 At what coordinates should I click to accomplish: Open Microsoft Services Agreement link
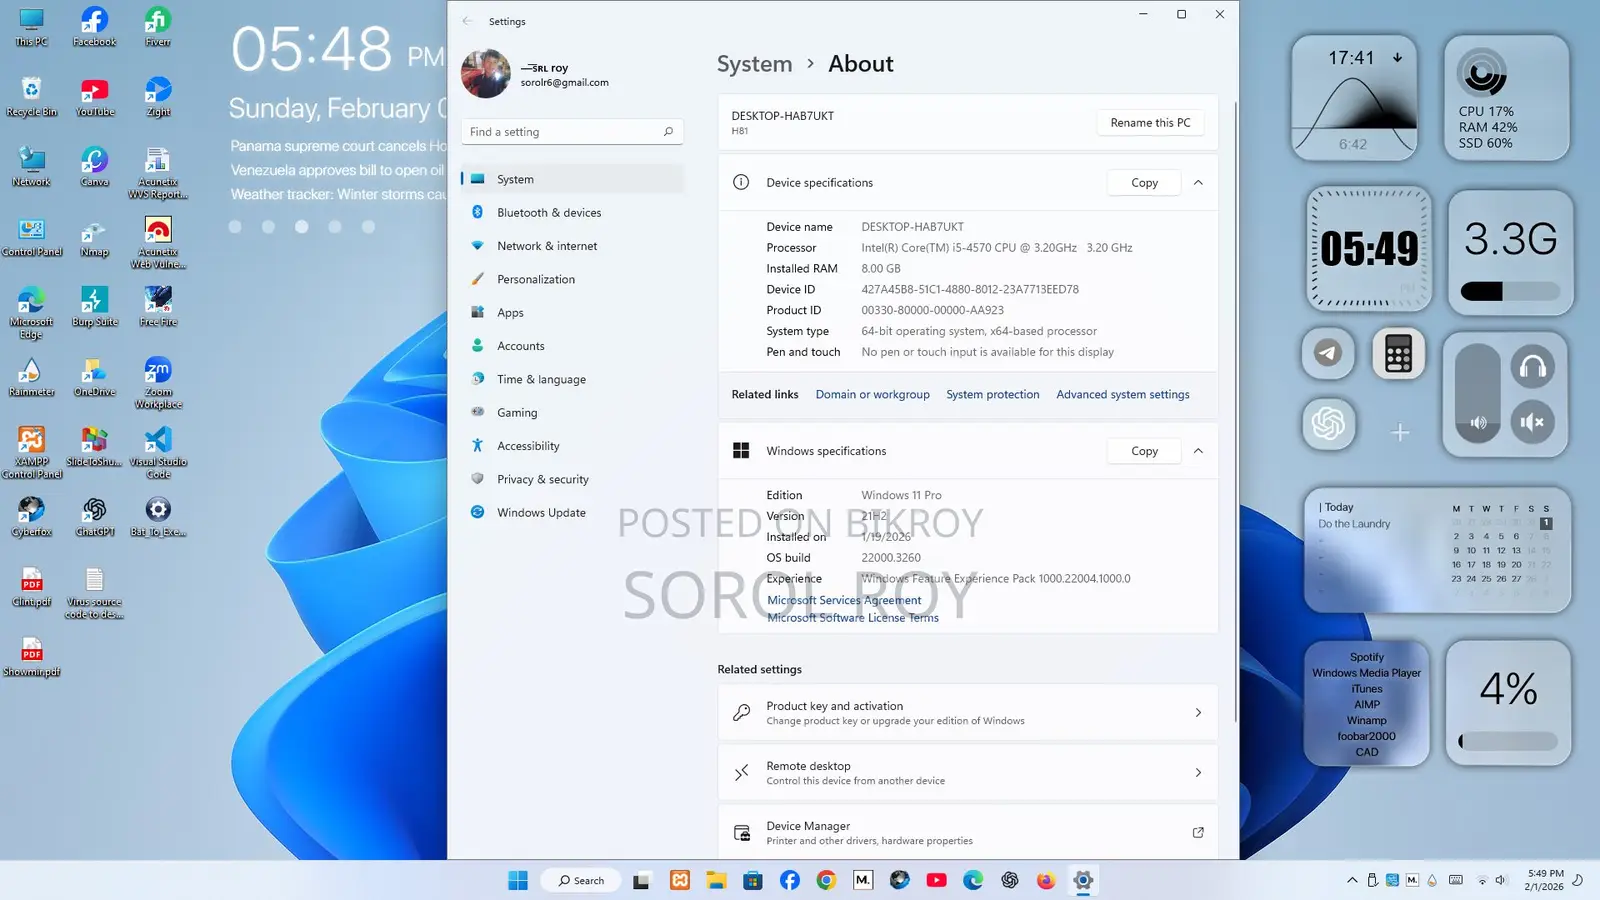[844, 600]
